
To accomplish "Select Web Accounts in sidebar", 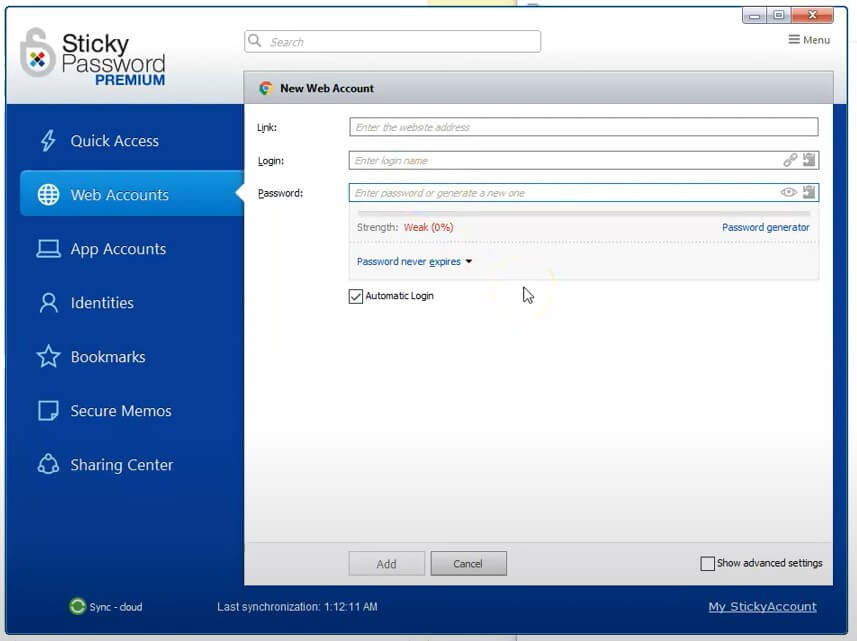I will [131, 193].
